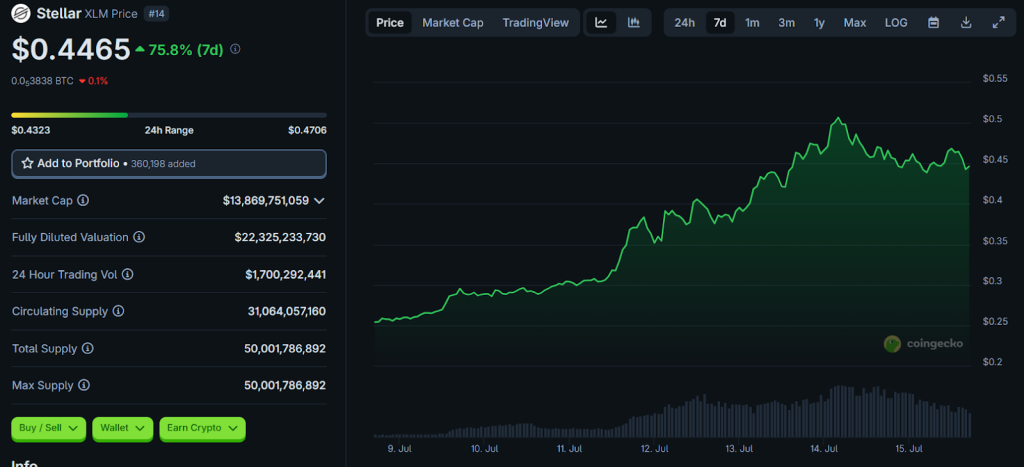Click trading volume $1,700,292,441
Viewport: 1024px width, 467px height.
285,274
